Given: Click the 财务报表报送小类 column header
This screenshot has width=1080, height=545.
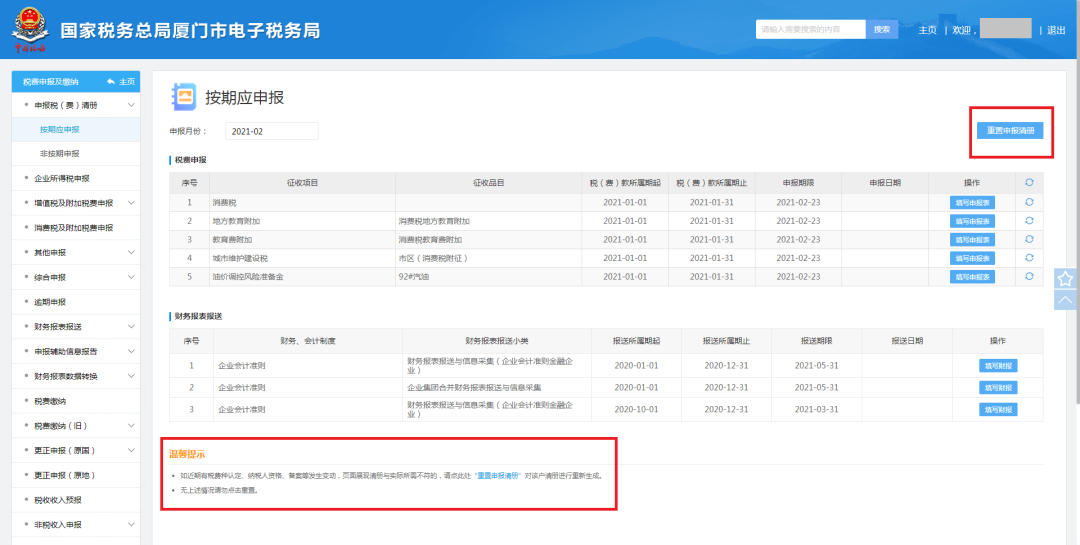Looking at the screenshot, I should [497, 340].
